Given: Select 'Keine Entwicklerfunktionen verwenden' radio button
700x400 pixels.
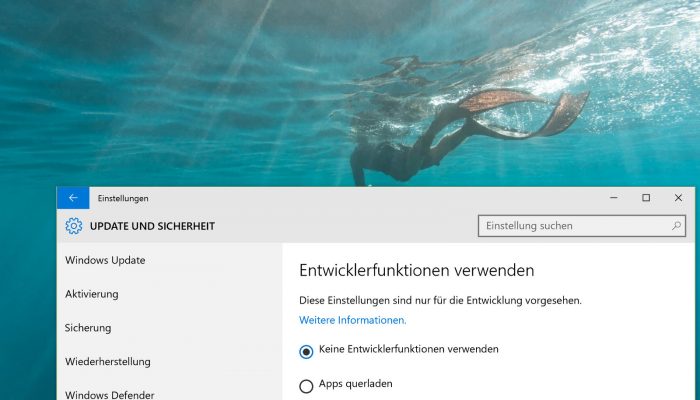Looking at the screenshot, I should [306, 352].
